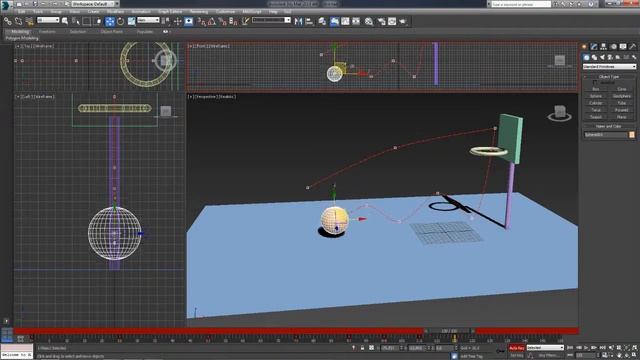Click the object color swatch

pyautogui.click(x=632, y=135)
